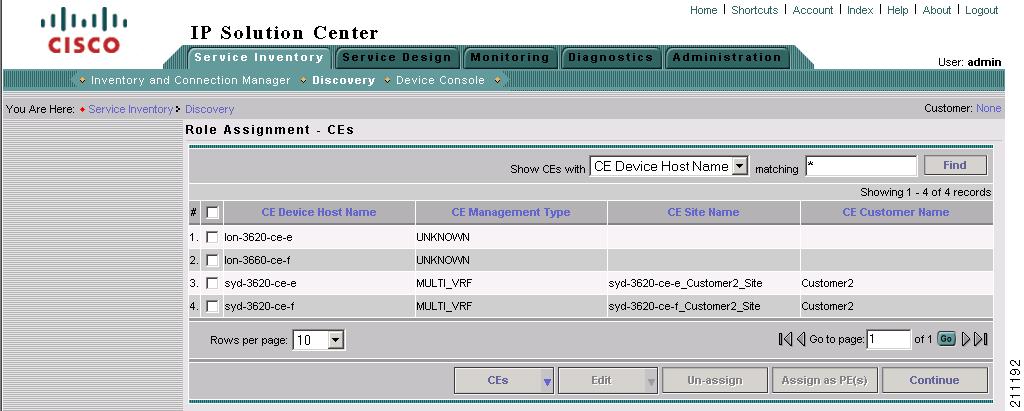
Task: Open the CEs button dropdown
Action: pos(547,380)
